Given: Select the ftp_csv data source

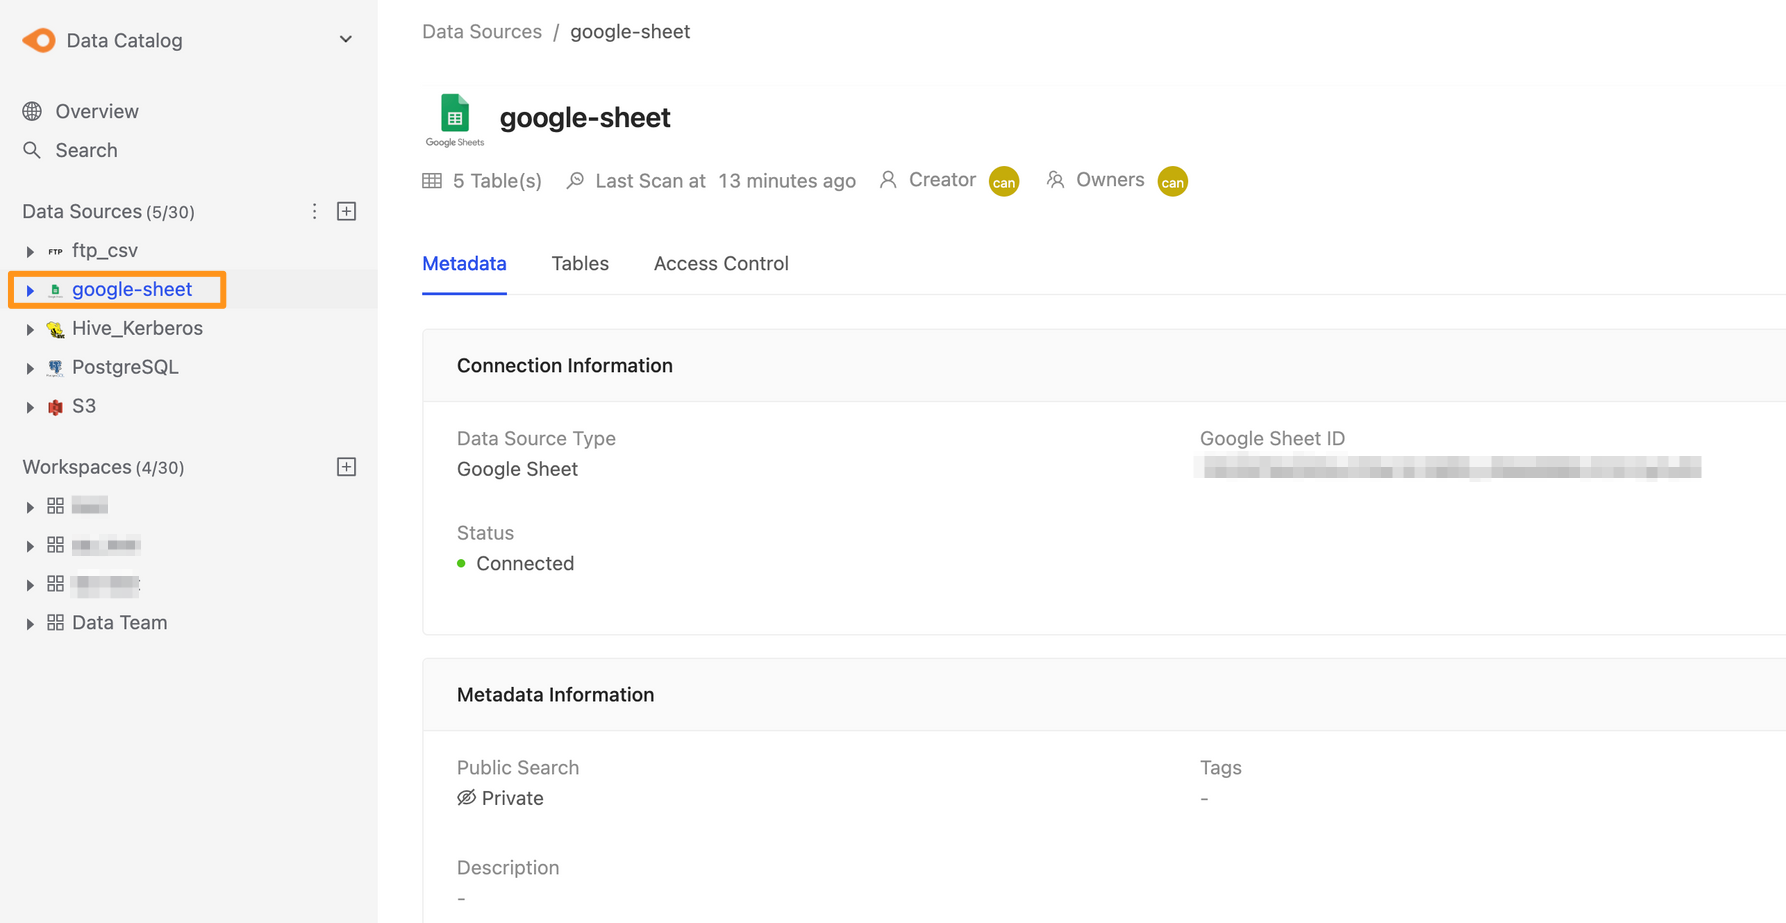Looking at the screenshot, I should (x=105, y=250).
